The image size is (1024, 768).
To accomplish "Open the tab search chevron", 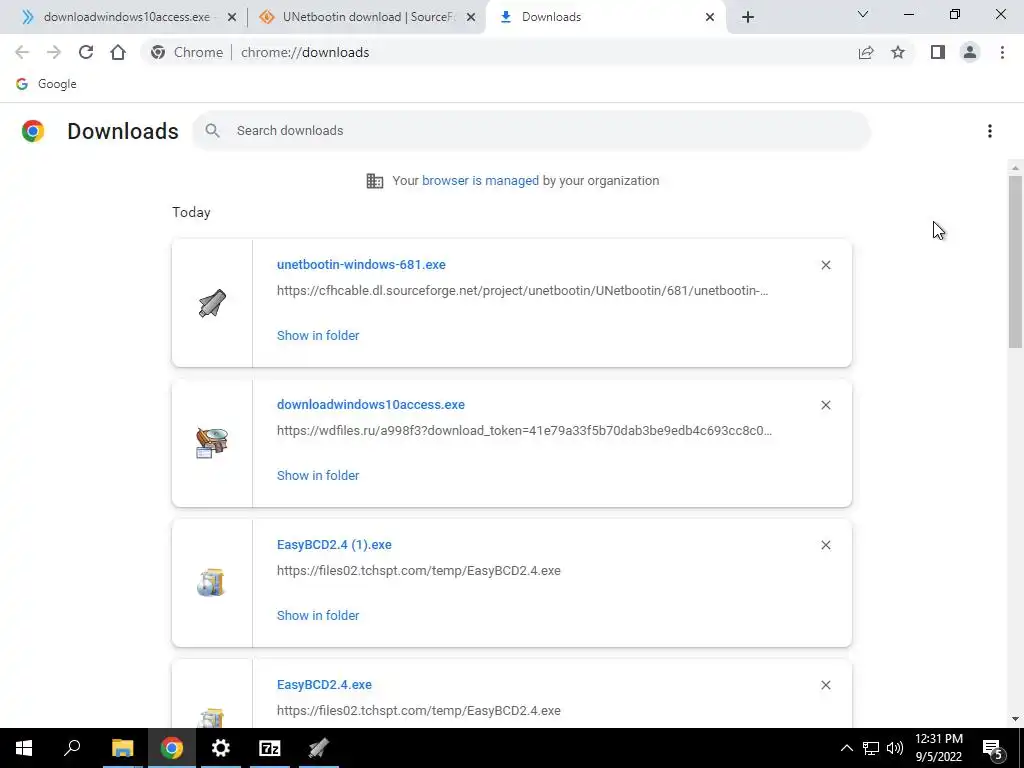I will (x=863, y=14).
